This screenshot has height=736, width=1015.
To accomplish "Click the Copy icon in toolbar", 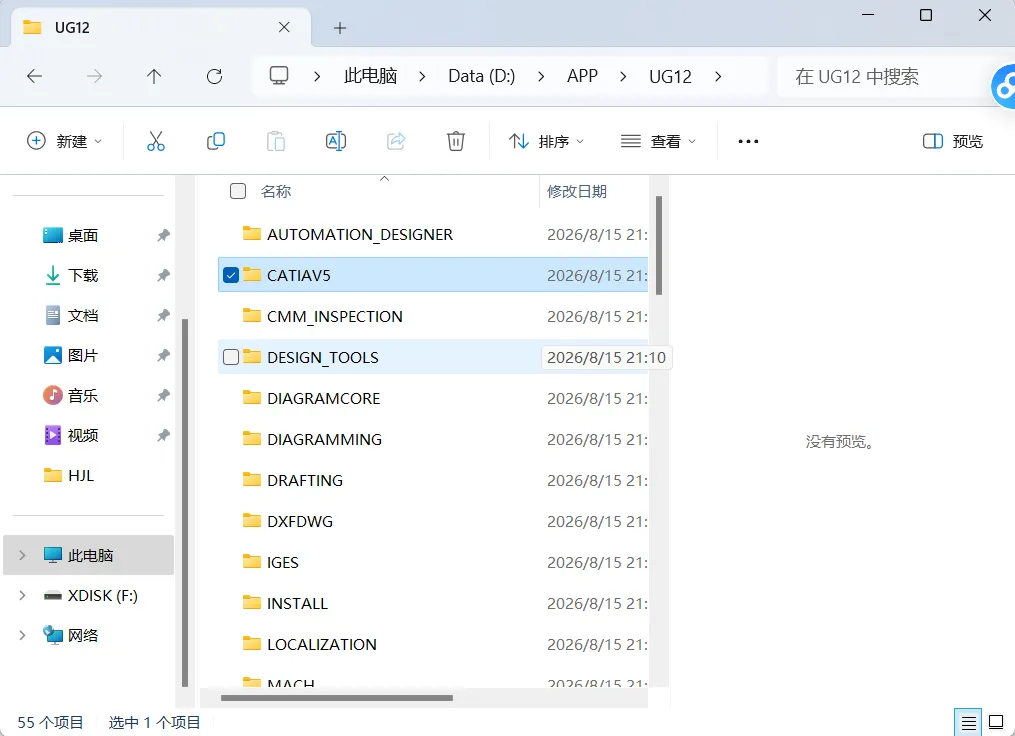I will point(216,141).
